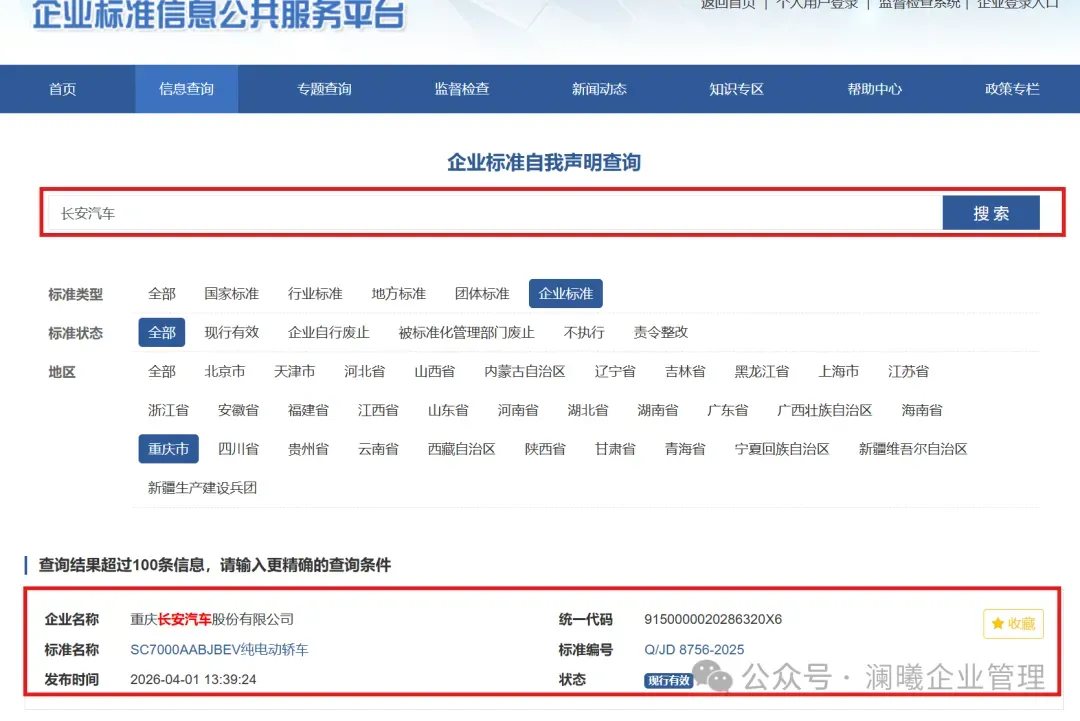Focus the search box containing 长安汽车

(x=495, y=213)
